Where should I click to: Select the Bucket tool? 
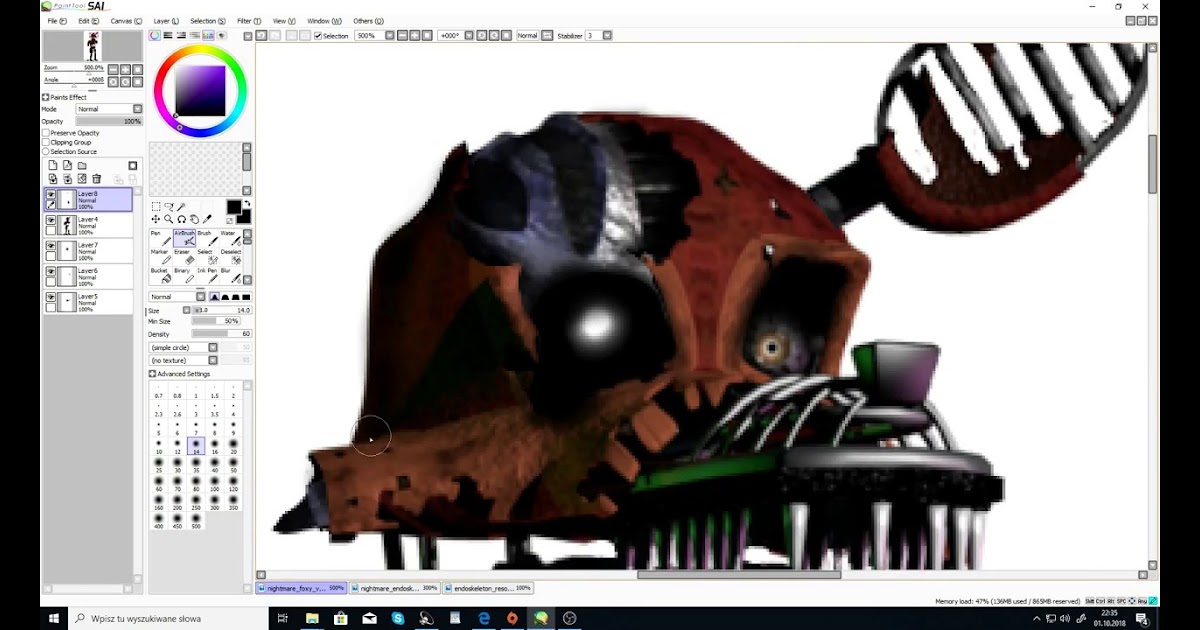(x=161, y=275)
